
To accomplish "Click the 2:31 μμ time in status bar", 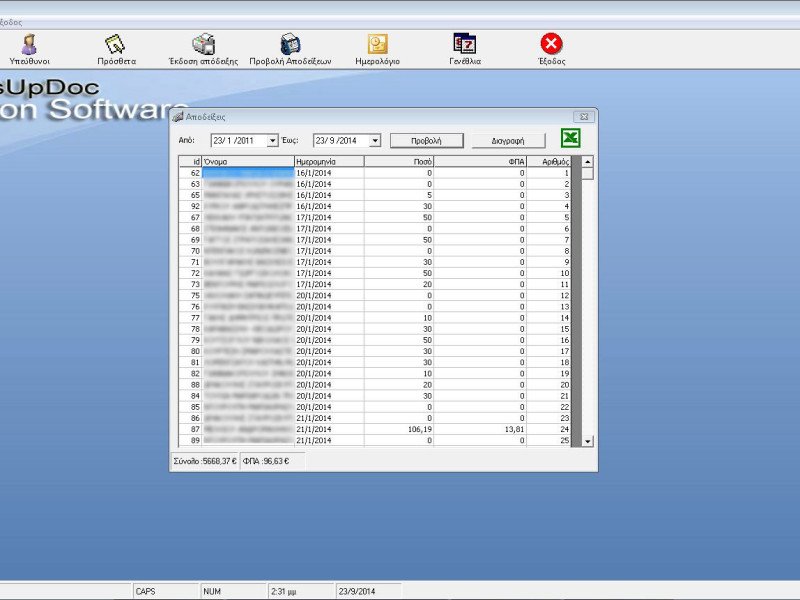I will (x=301, y=591).
